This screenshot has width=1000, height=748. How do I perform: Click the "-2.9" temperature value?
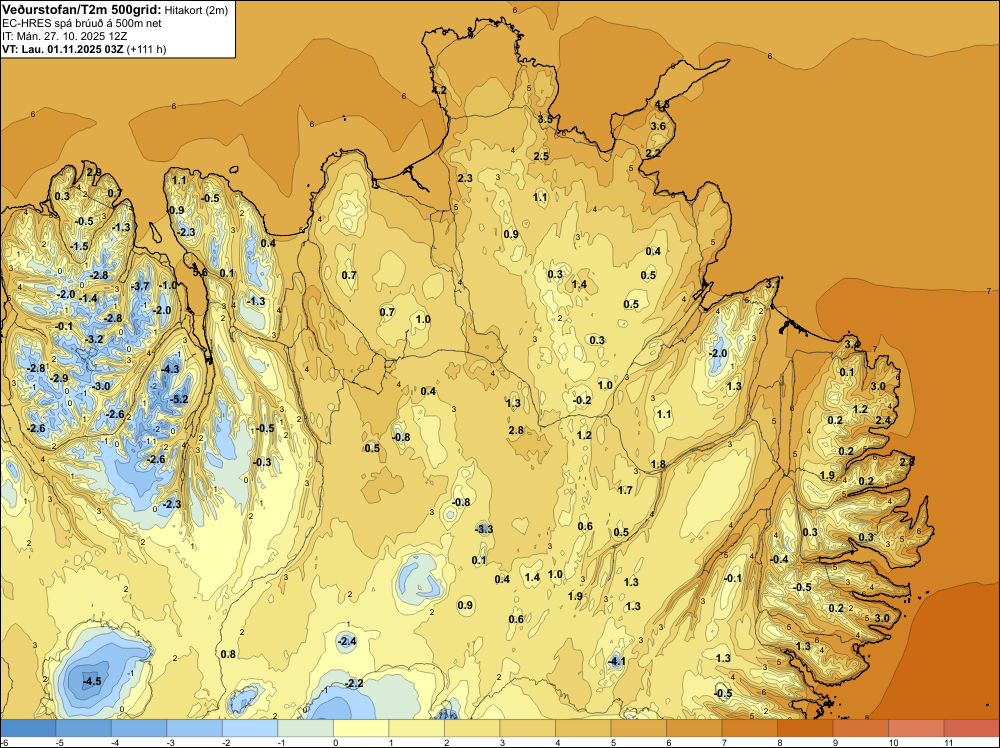pos(59,378)
